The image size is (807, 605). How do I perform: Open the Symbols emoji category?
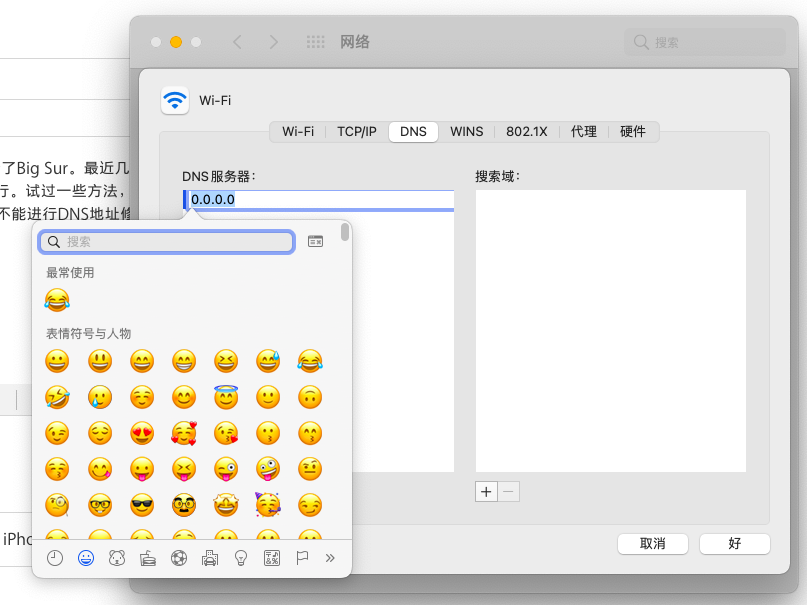271,558
